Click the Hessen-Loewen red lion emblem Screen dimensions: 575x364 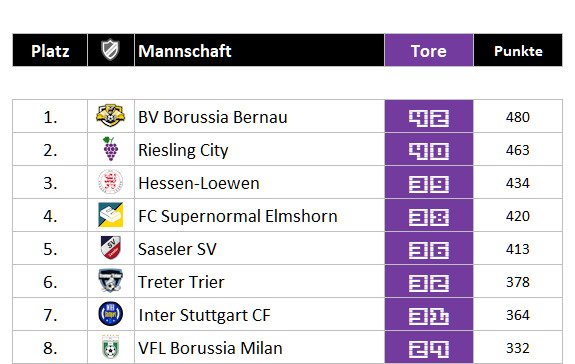tap(110, 182)
